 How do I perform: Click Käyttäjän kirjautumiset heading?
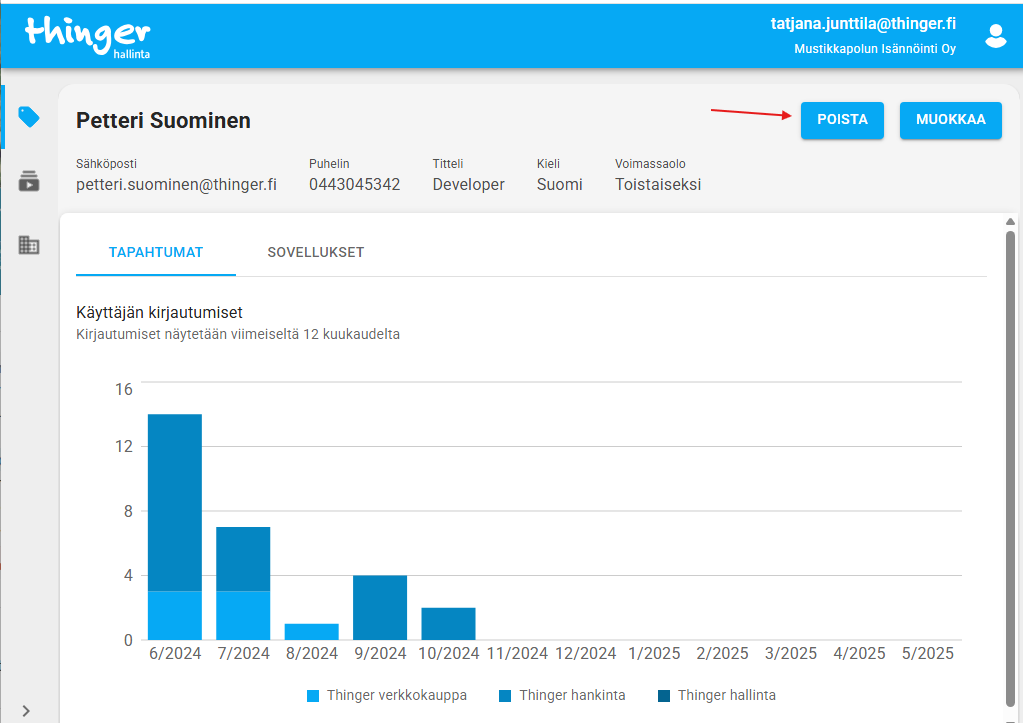tap(159, 313)
